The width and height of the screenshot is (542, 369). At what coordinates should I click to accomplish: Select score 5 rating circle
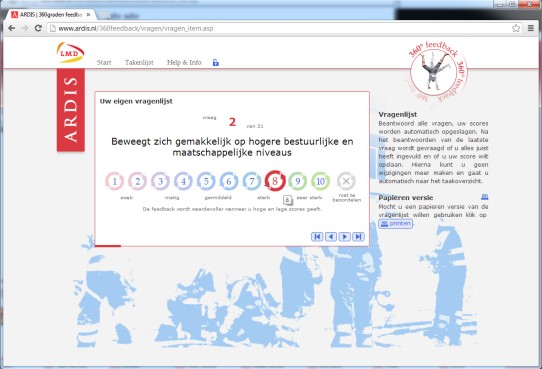[x=206, y=181]
